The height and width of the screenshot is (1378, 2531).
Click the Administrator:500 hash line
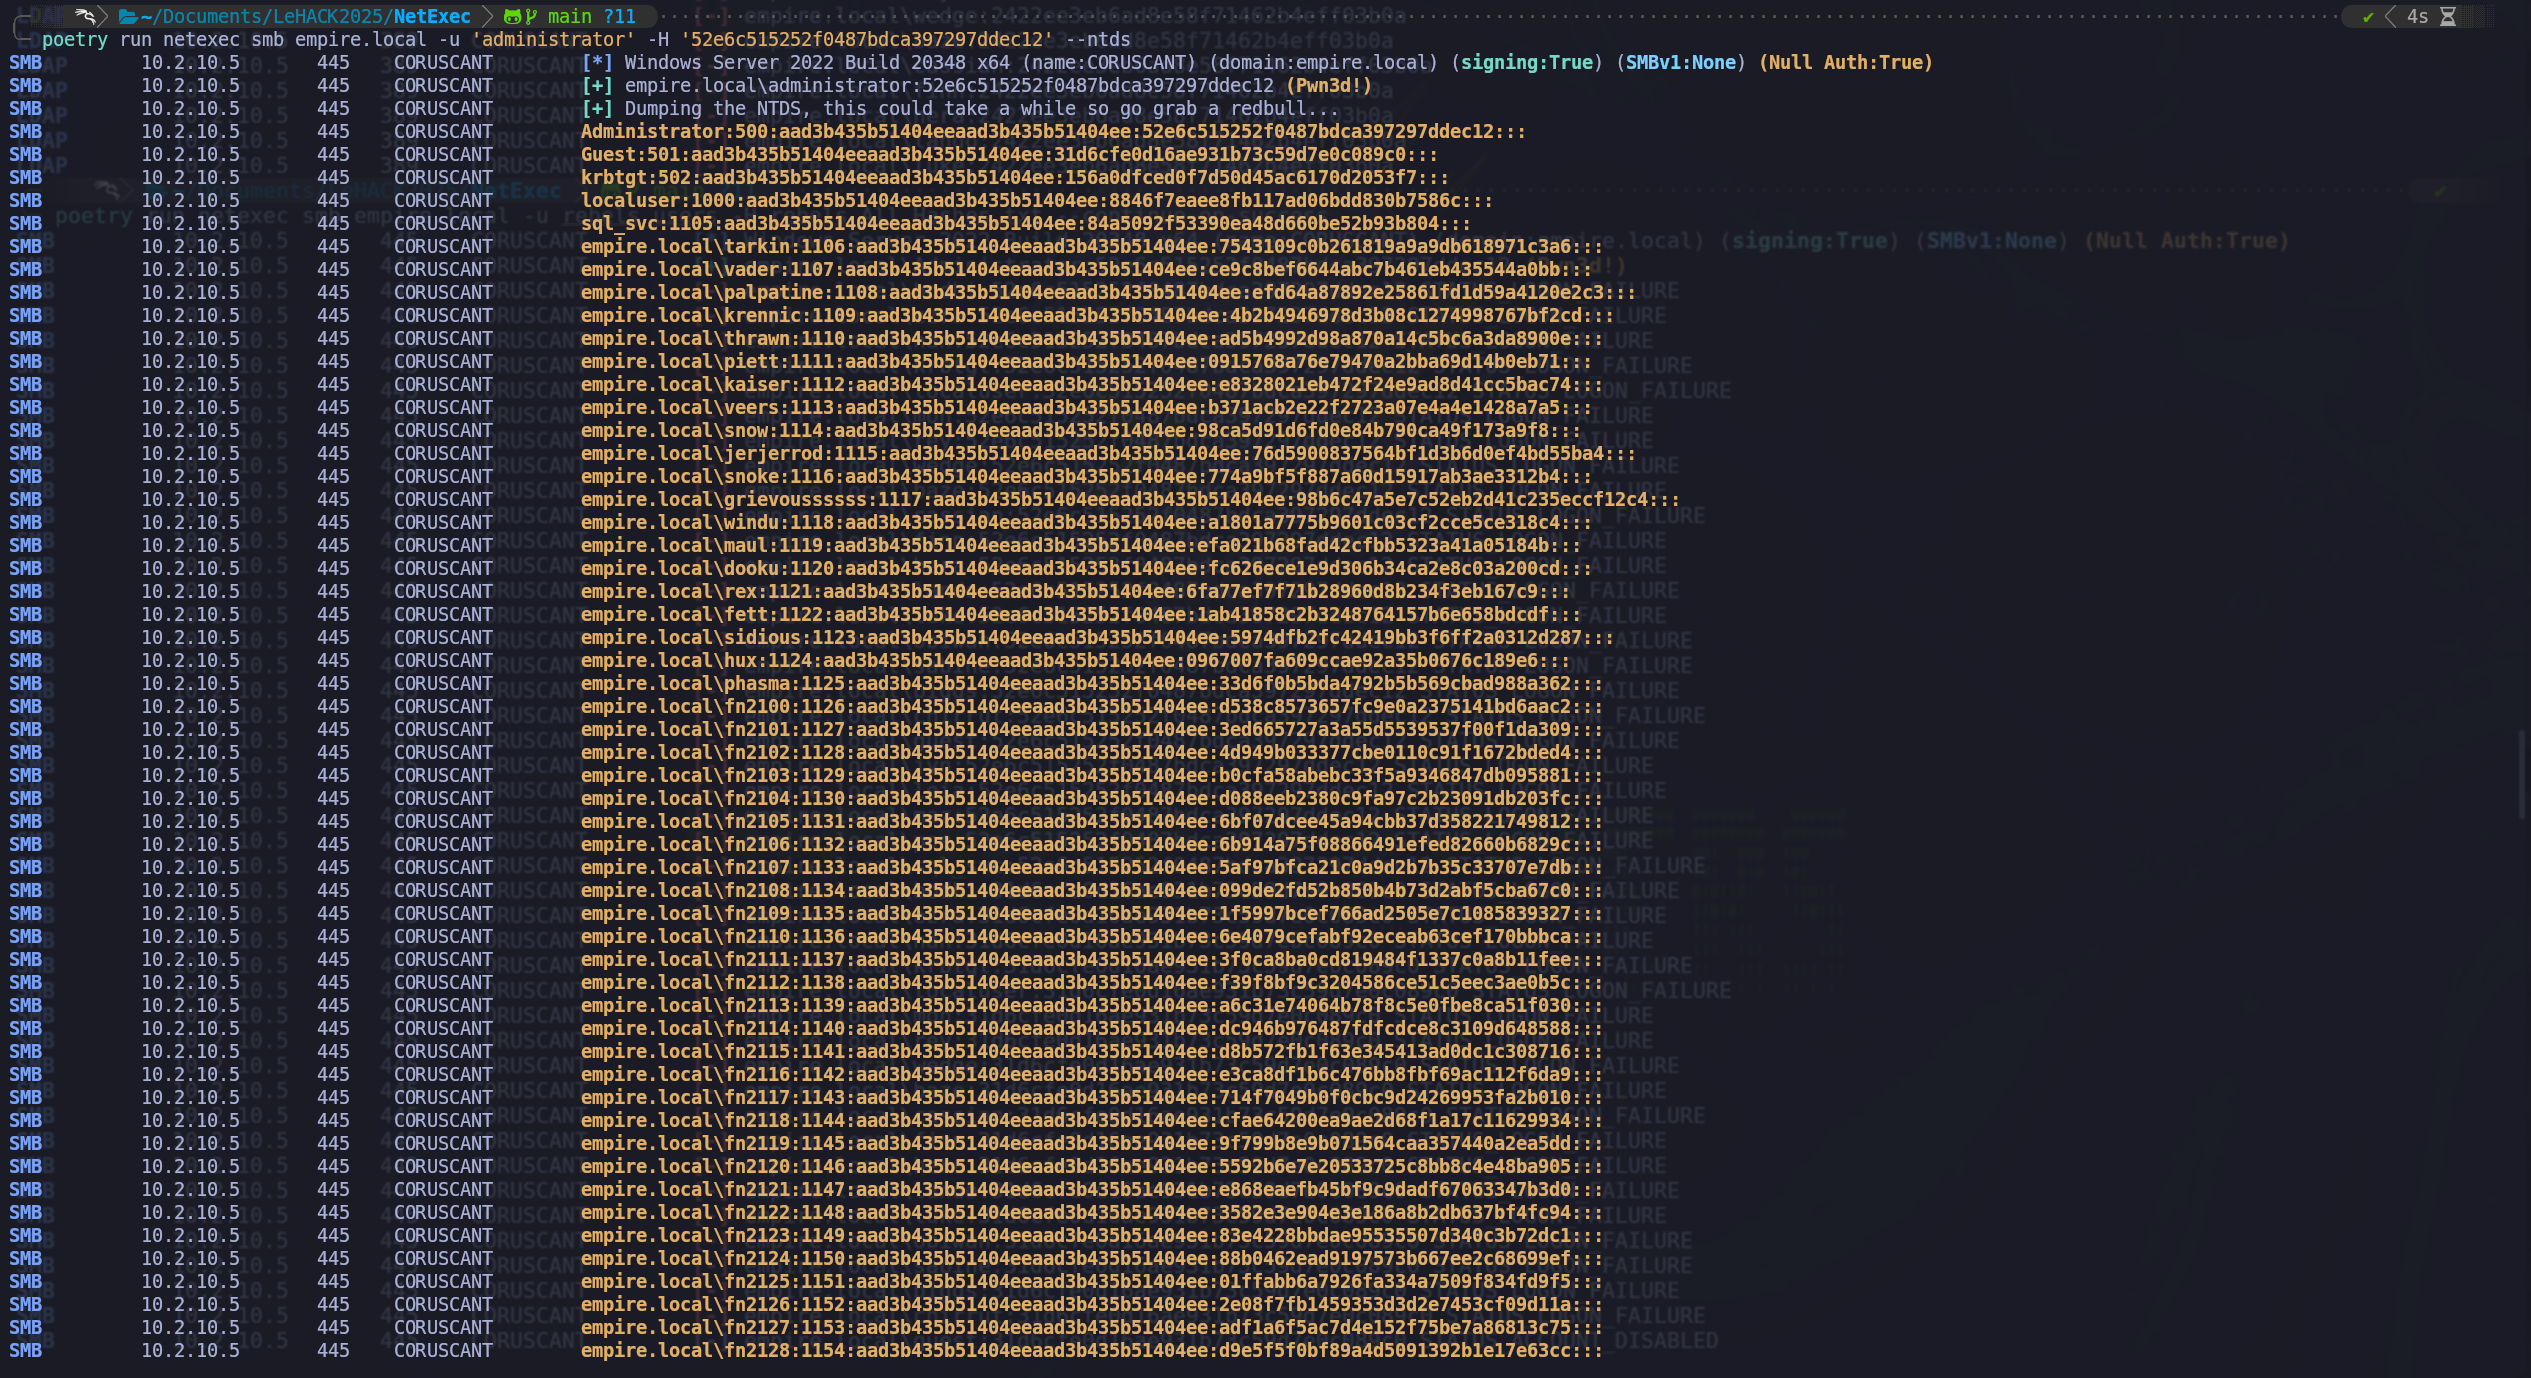pos(1052,131)
